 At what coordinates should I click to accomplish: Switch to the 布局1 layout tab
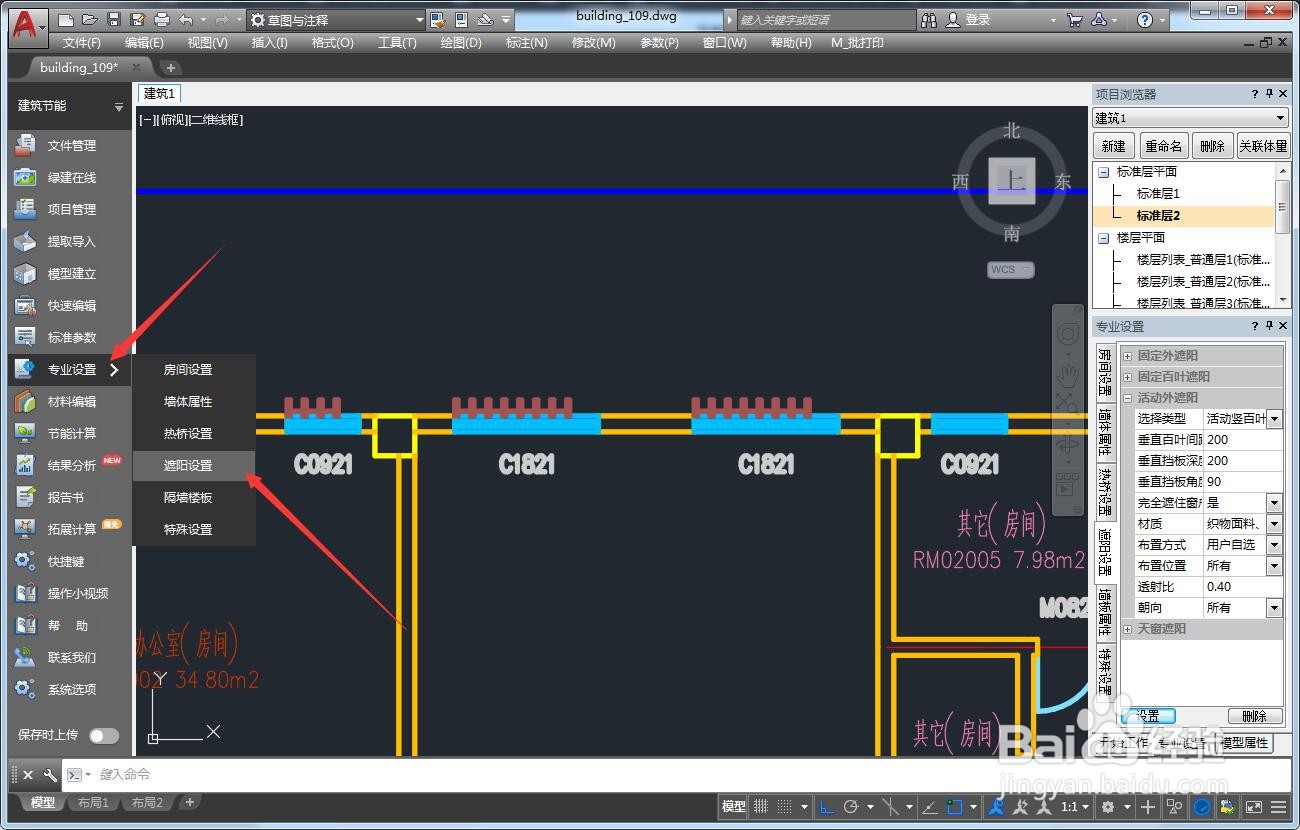[x=93, y=803]
